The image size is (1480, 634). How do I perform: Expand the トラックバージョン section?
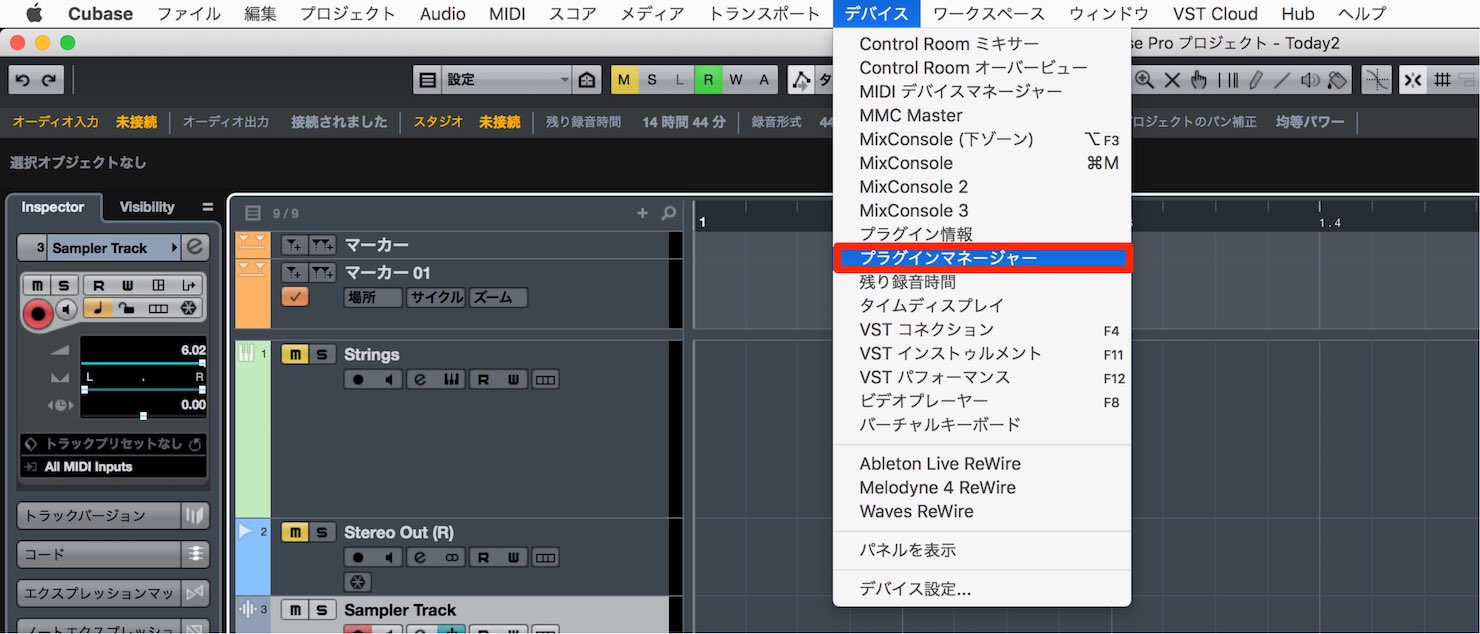[113, 515]
